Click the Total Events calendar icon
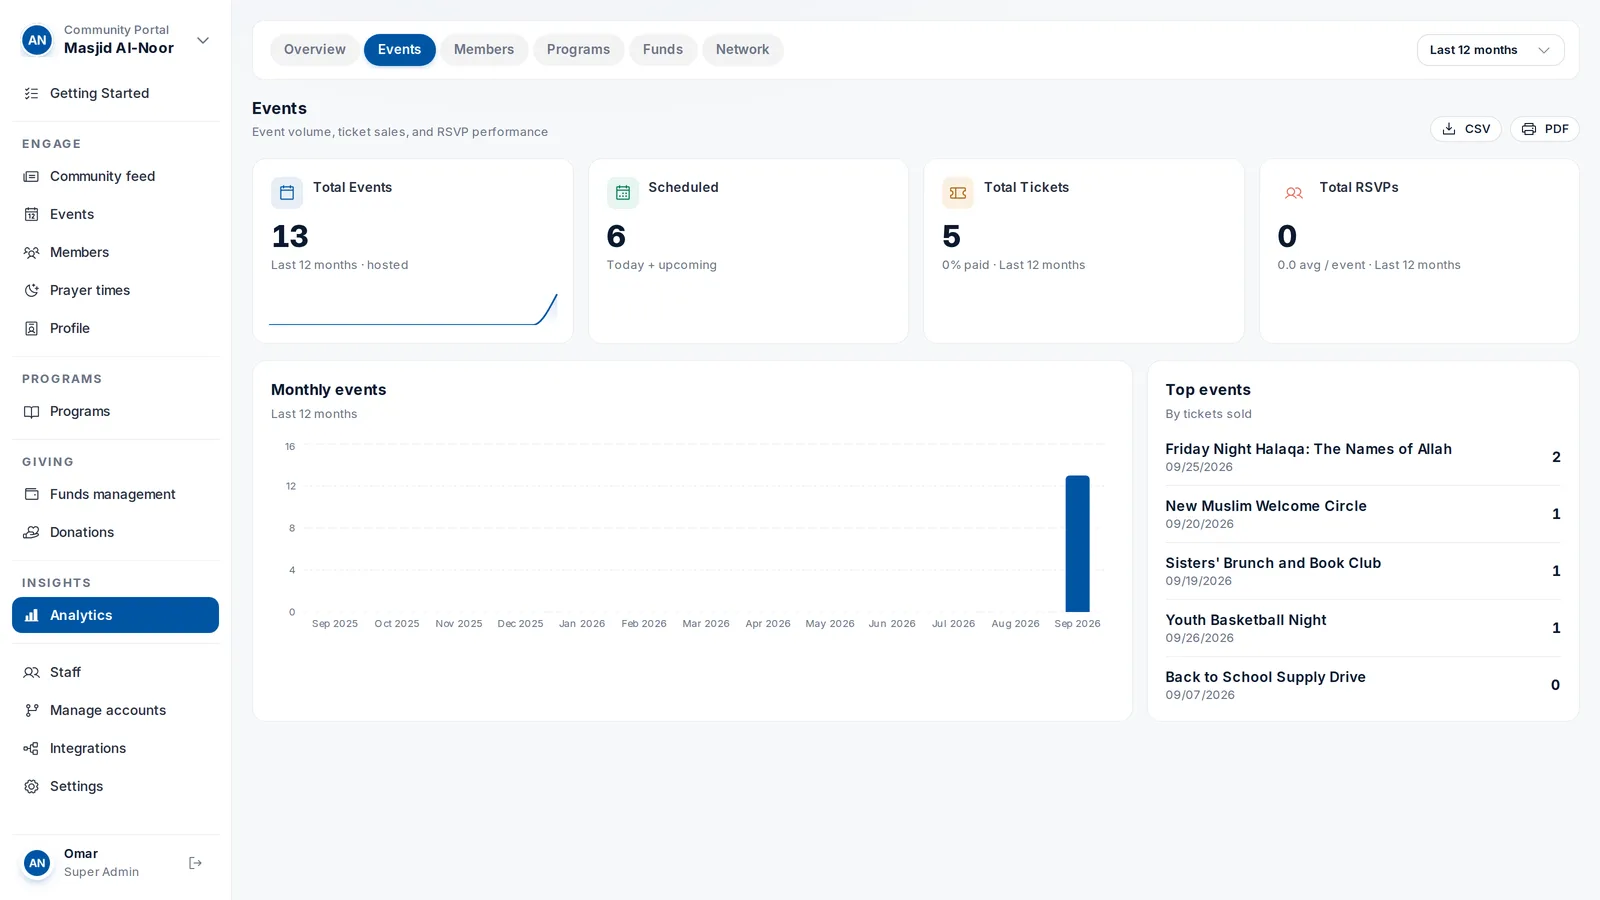Image resolution: width=1600 pixels, height=900 pixels. coord(287,192)
